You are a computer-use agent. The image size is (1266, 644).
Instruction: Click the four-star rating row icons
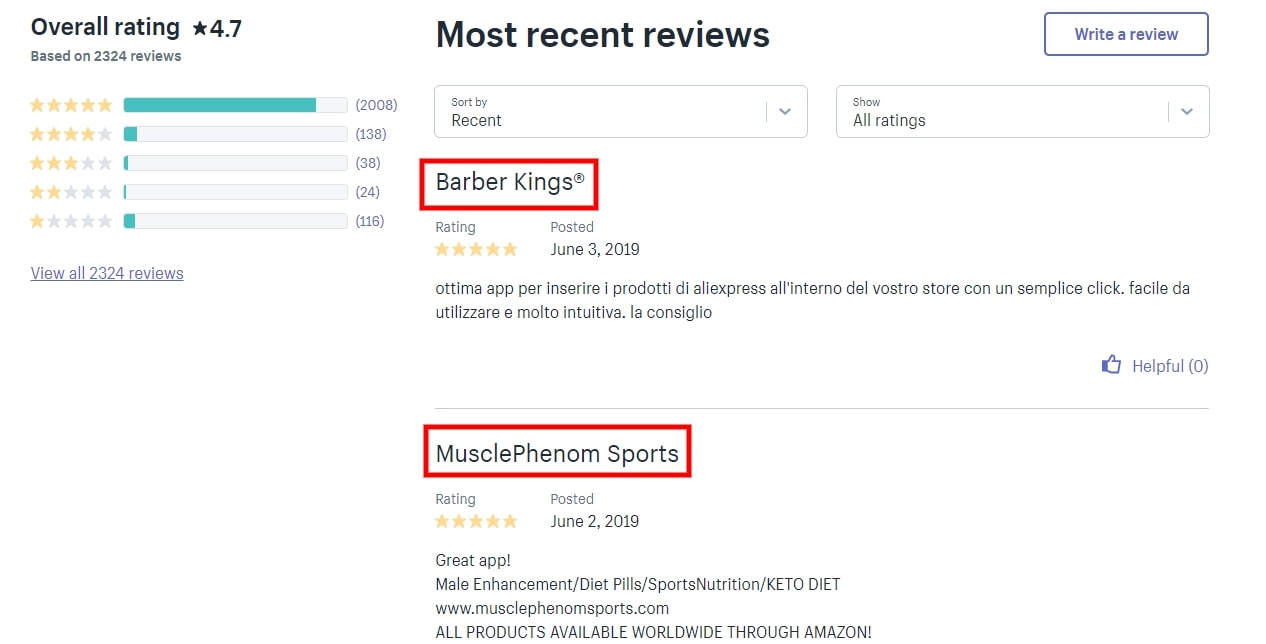pos(71,134)
